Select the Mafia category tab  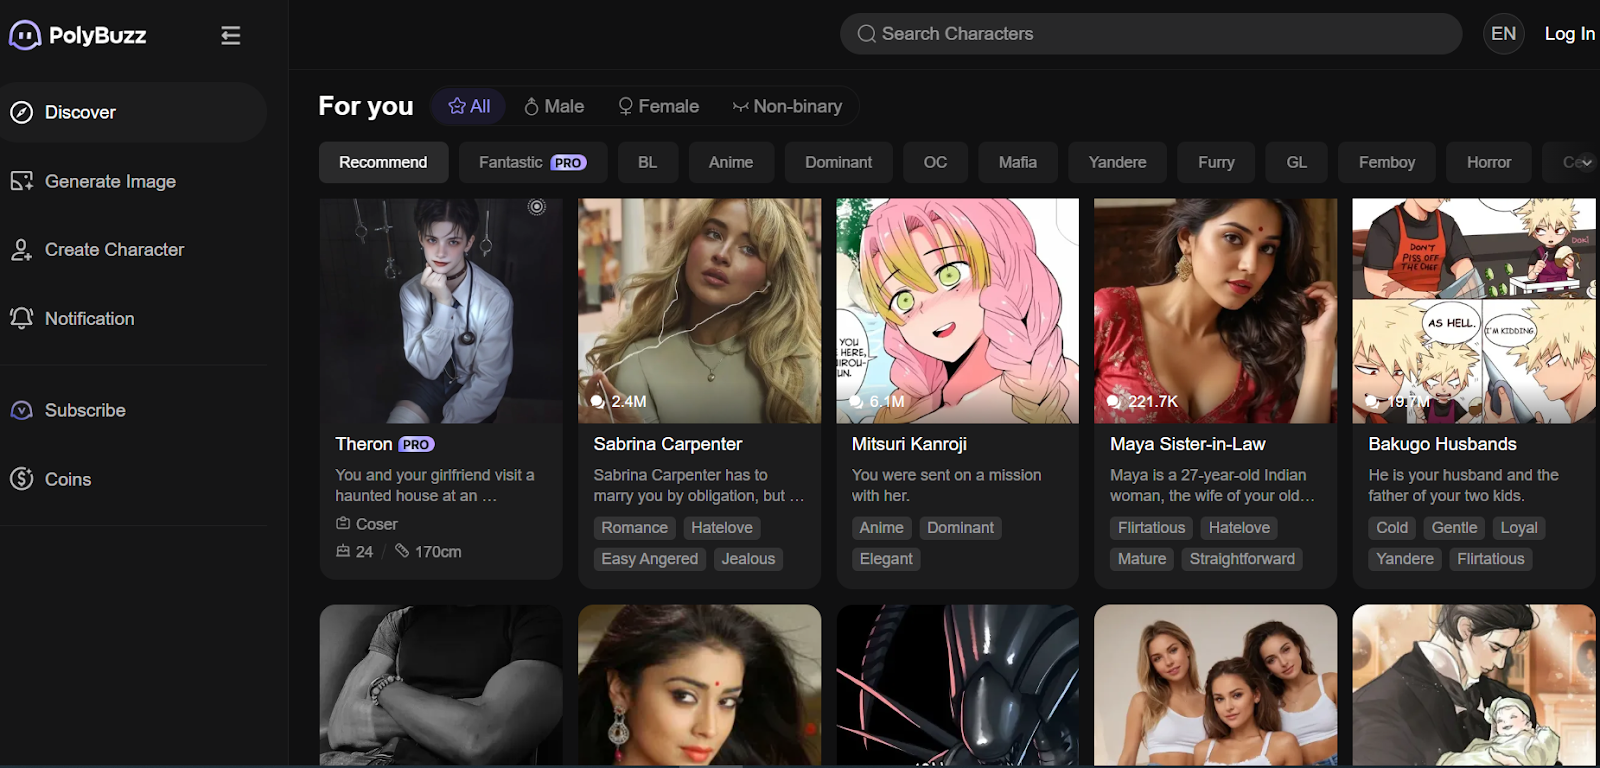(x=1018, y=162)
